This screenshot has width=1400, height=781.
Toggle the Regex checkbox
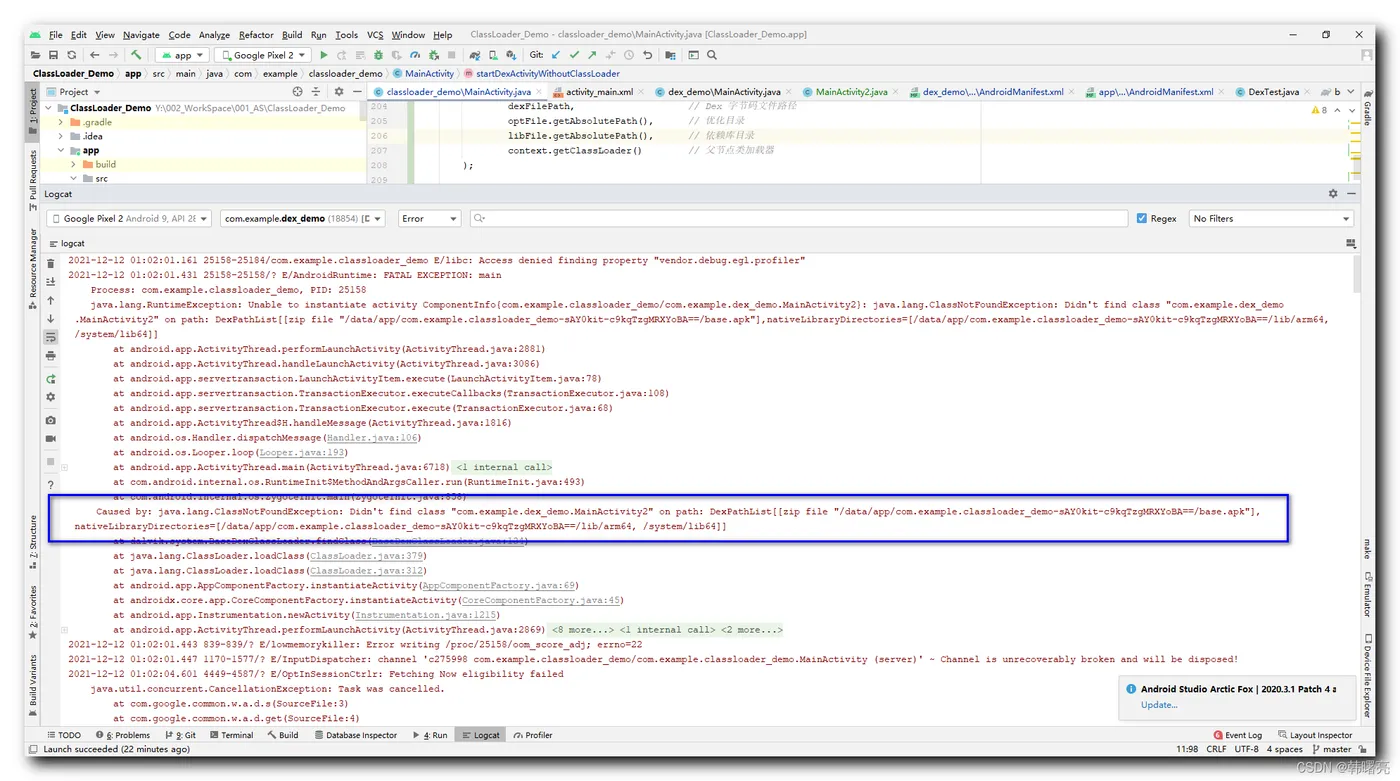coord(1142,218)
